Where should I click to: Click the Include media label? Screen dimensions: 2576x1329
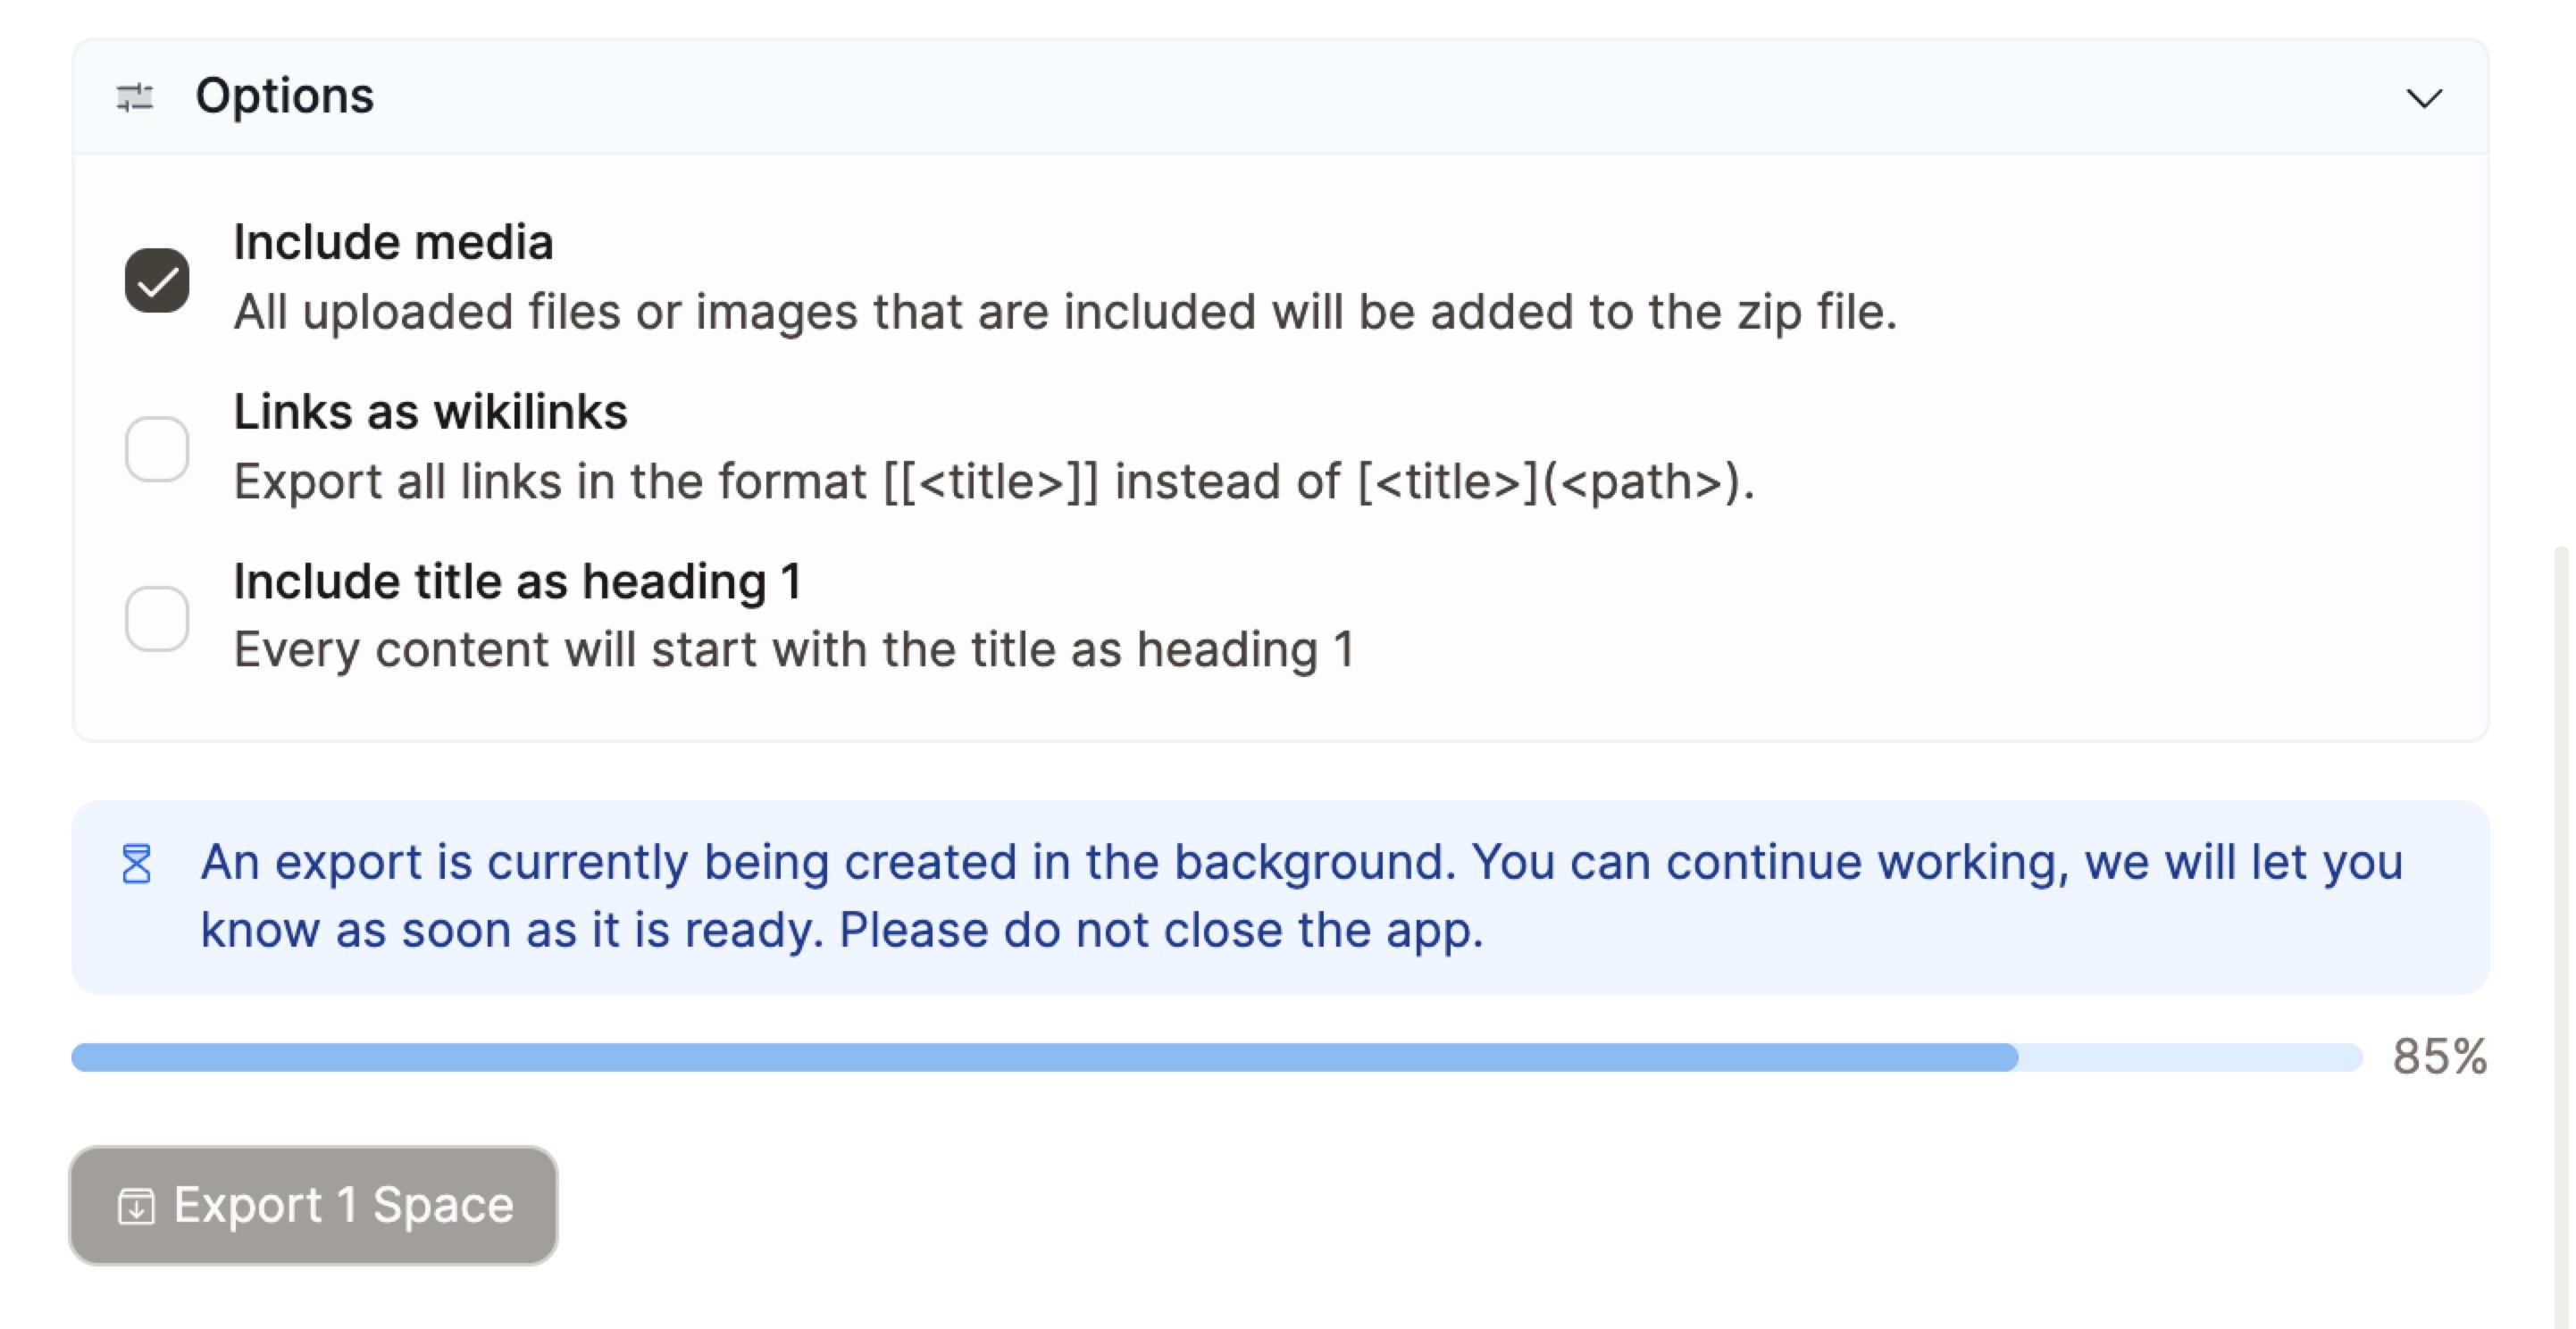[393, 242]
